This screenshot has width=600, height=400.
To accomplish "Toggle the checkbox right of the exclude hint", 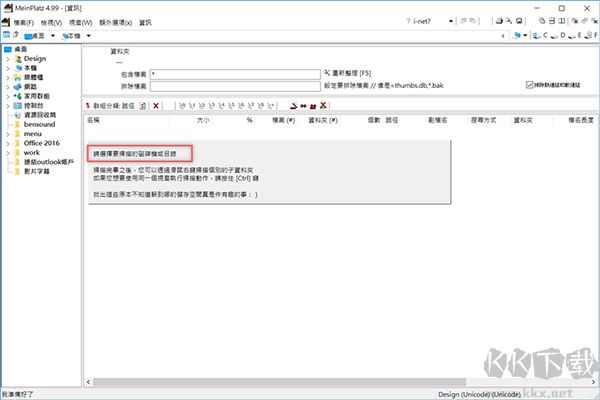I will pyautogui.click(x=530, y=85).
